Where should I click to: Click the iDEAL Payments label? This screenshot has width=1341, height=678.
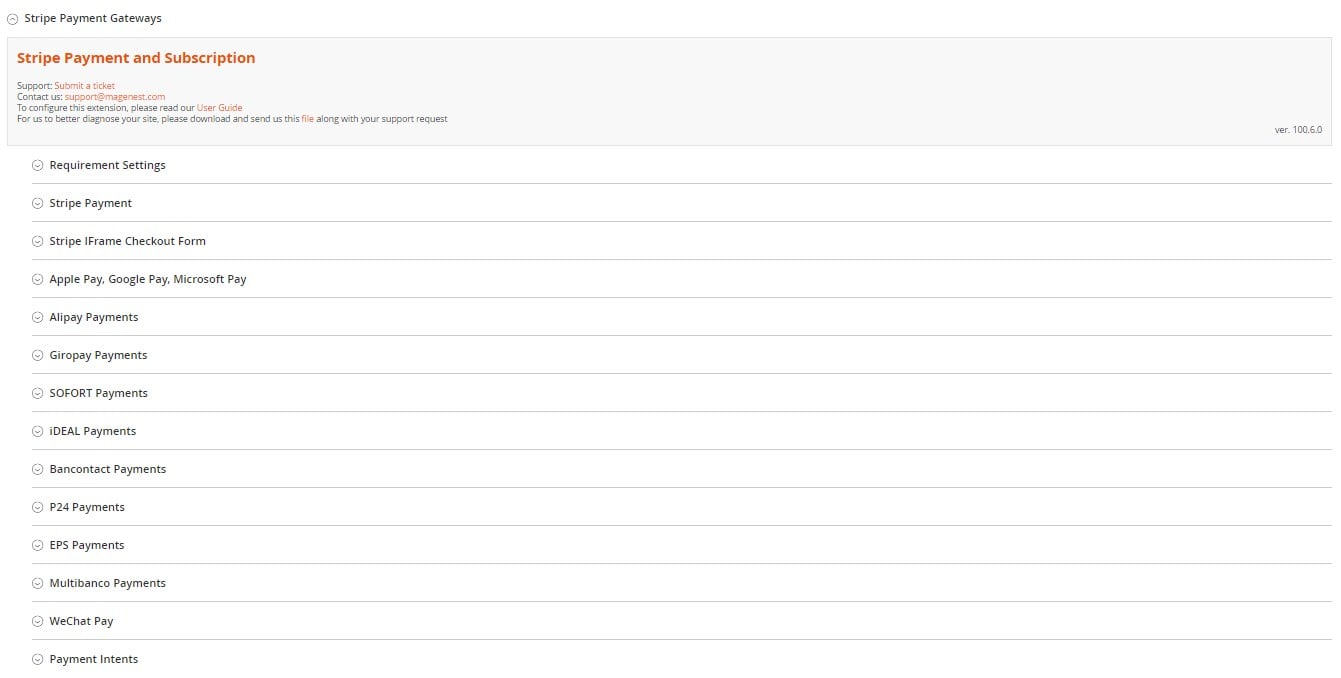click(x=93, y=431)
